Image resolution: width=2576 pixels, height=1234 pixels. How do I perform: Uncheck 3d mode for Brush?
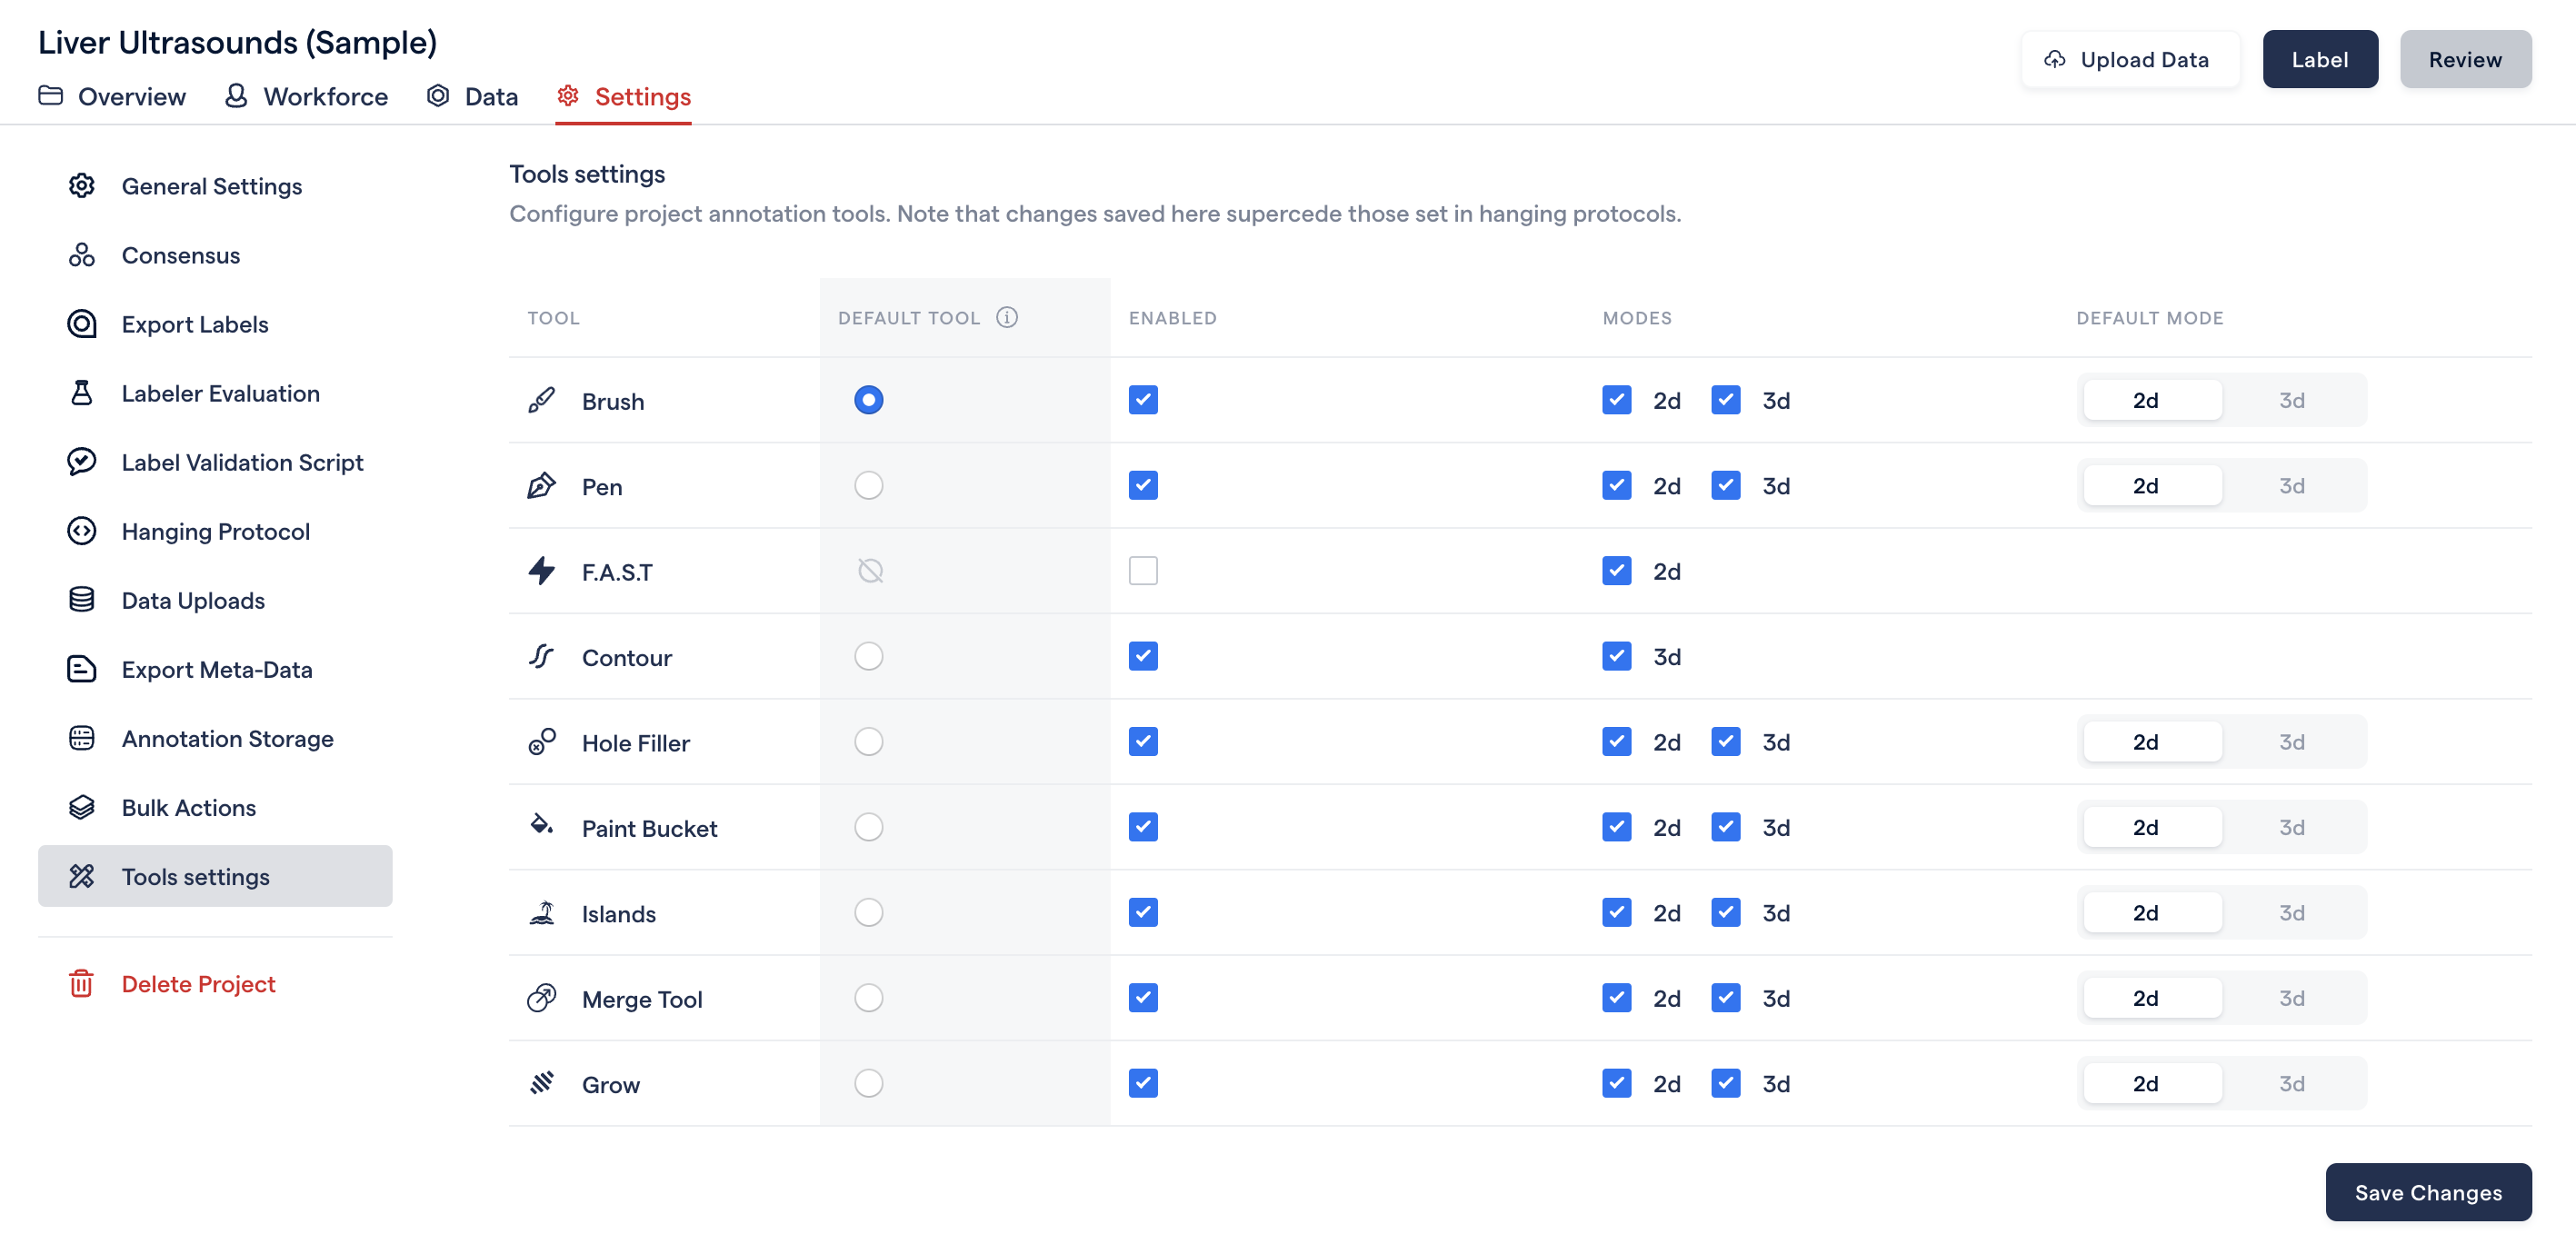pos(1726,400)
